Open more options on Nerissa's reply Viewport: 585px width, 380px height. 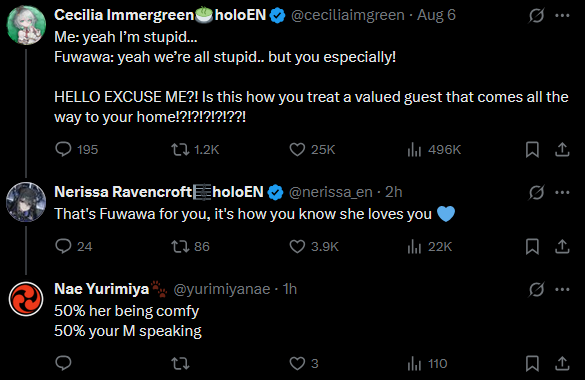pos(562,192)
